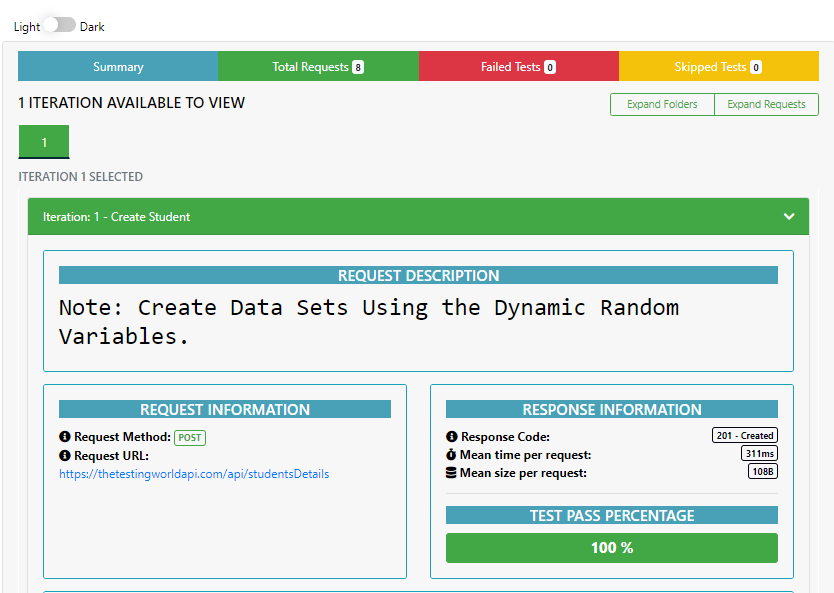Viewport: 834px width, 593px height.
Task: Select iteration 1 button
Action: [x=44, y=142]
